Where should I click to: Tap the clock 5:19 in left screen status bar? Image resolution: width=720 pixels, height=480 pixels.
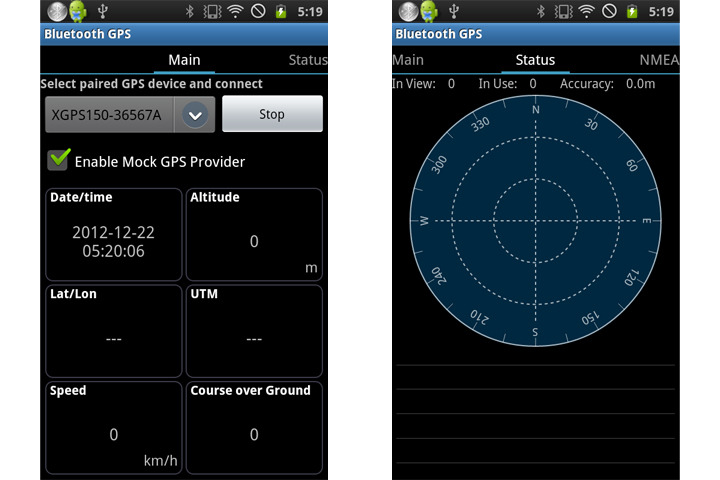310,11
